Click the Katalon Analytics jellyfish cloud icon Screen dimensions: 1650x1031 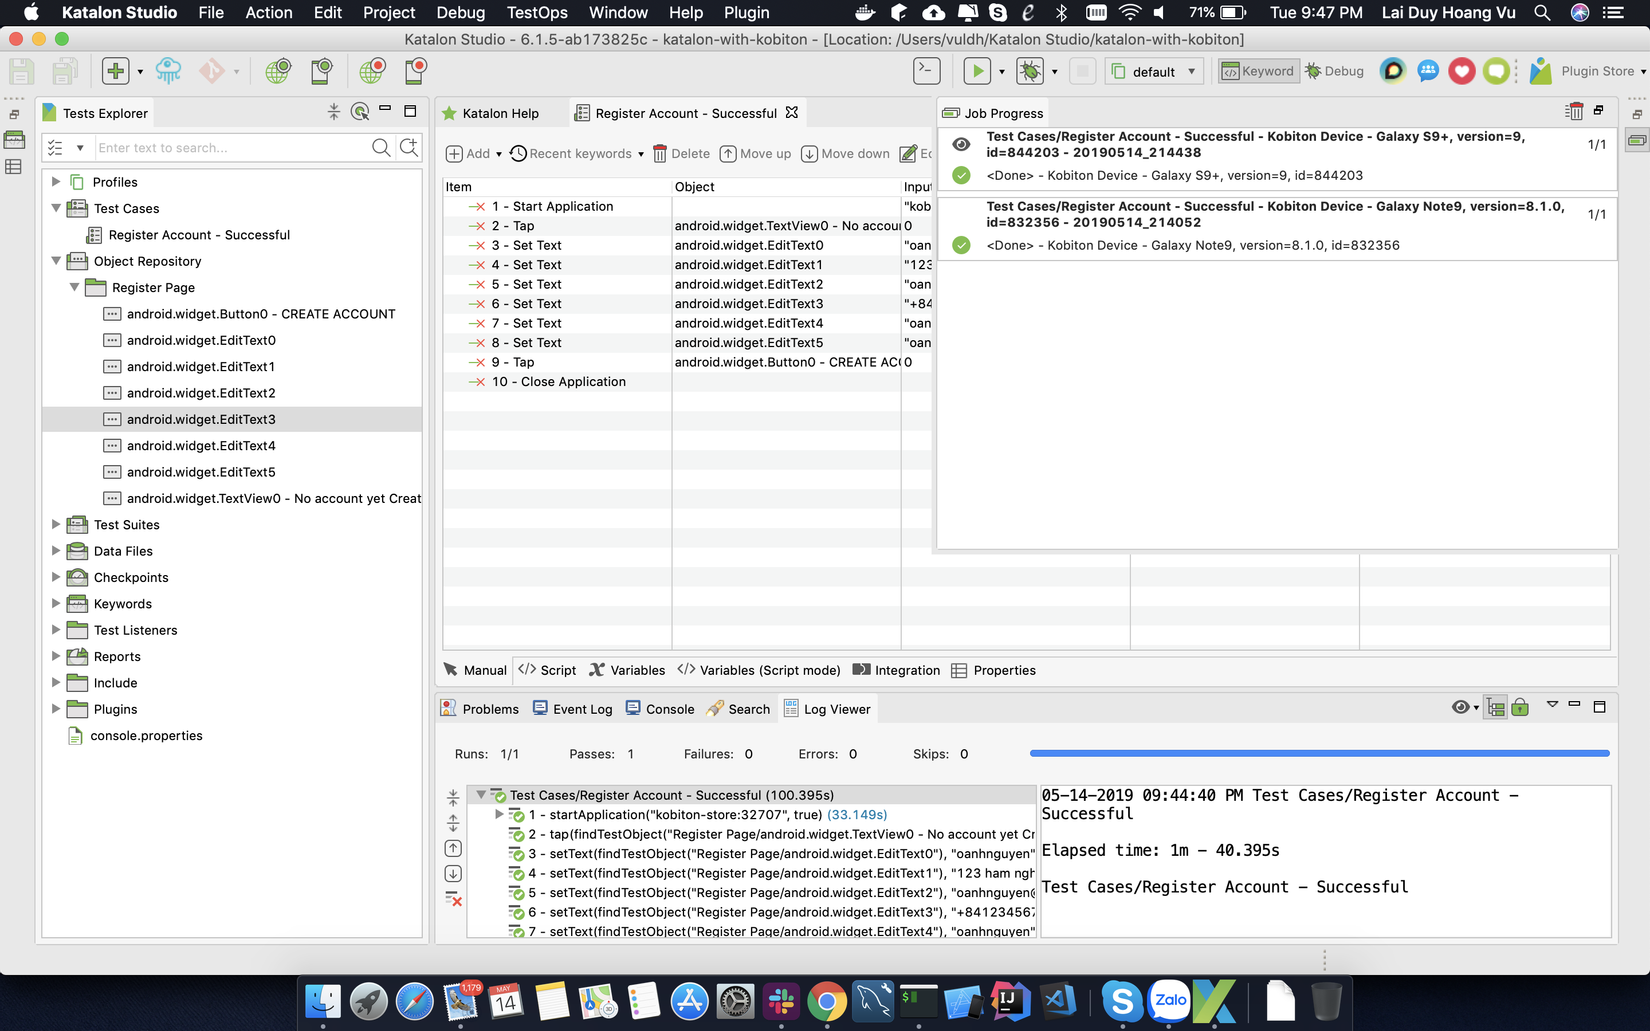pos(168,71)
